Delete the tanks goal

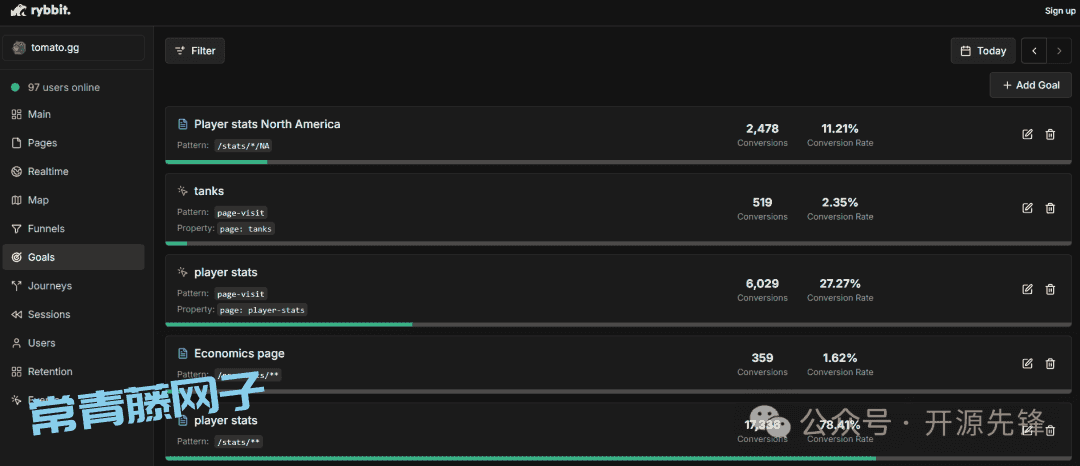(1050, 208)
